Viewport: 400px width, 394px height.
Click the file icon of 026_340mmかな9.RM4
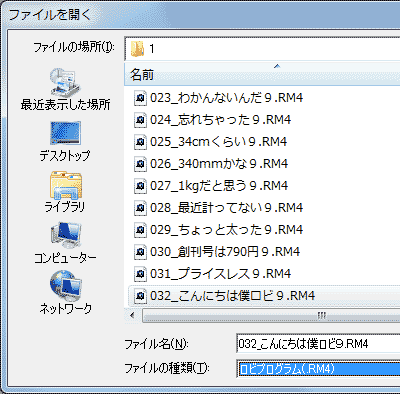tap(140, 164)
